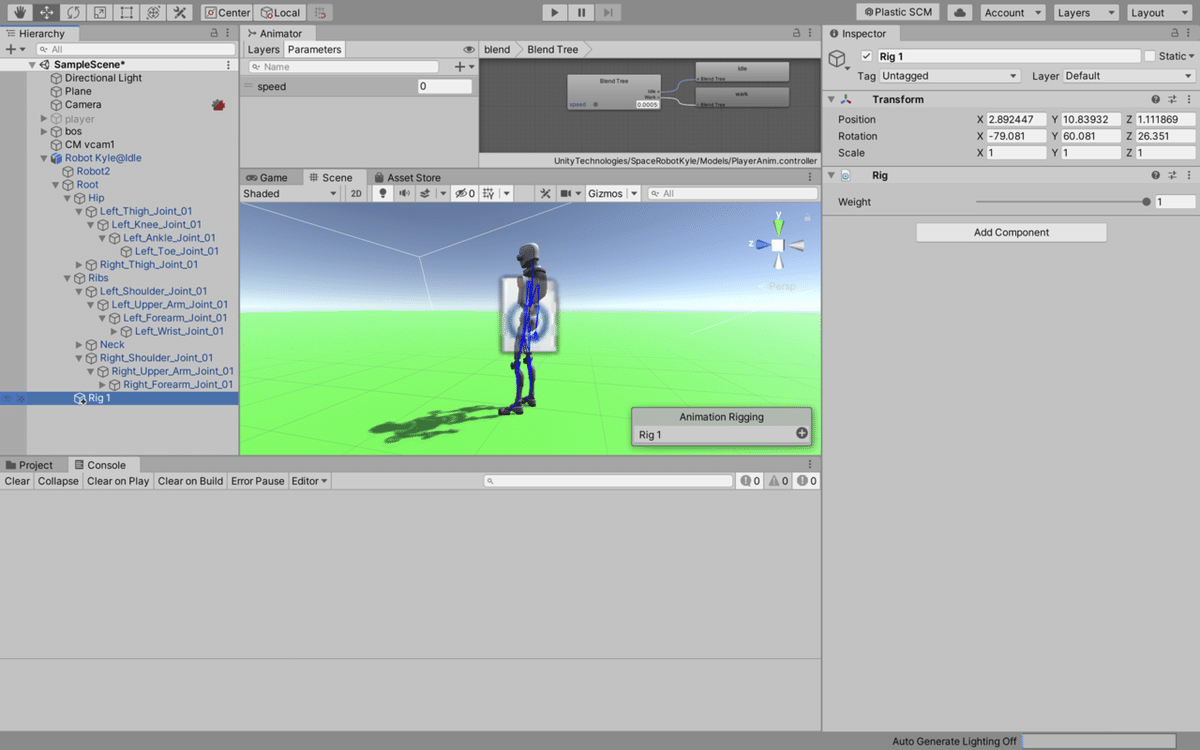
Task: Open the Available Custom Editor Tools menu
Action: 178,12
